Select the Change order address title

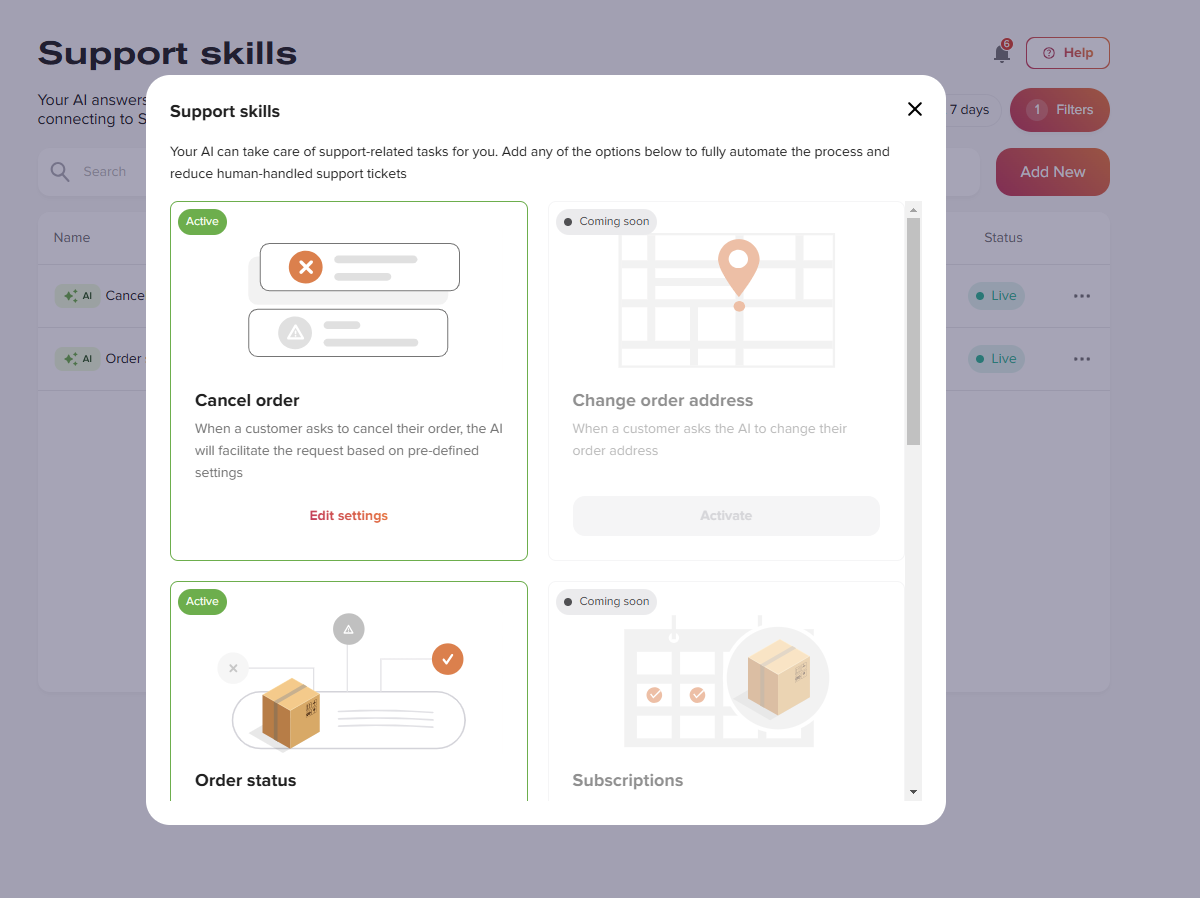[663, 400]
